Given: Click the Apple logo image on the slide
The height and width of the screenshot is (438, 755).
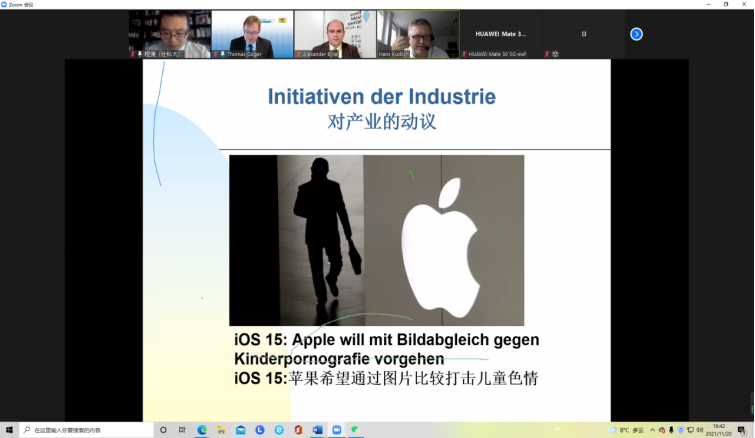Looking at the screenshot, I should [x=441, y=248].
